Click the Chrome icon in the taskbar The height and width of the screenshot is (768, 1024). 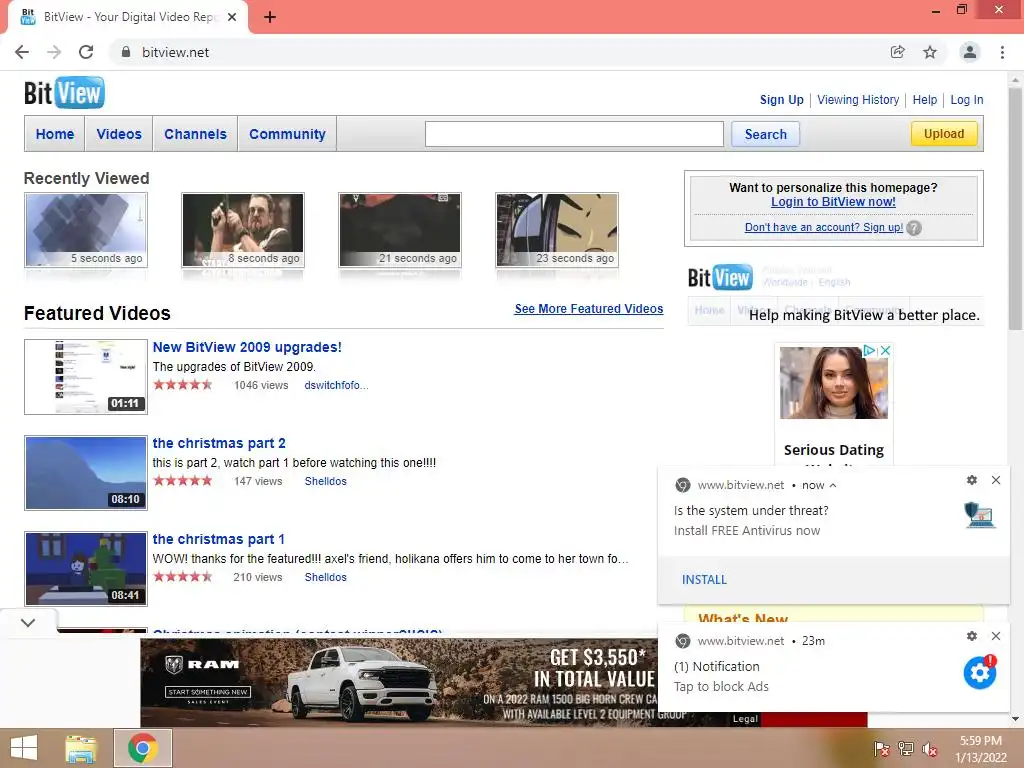[143, 748]
